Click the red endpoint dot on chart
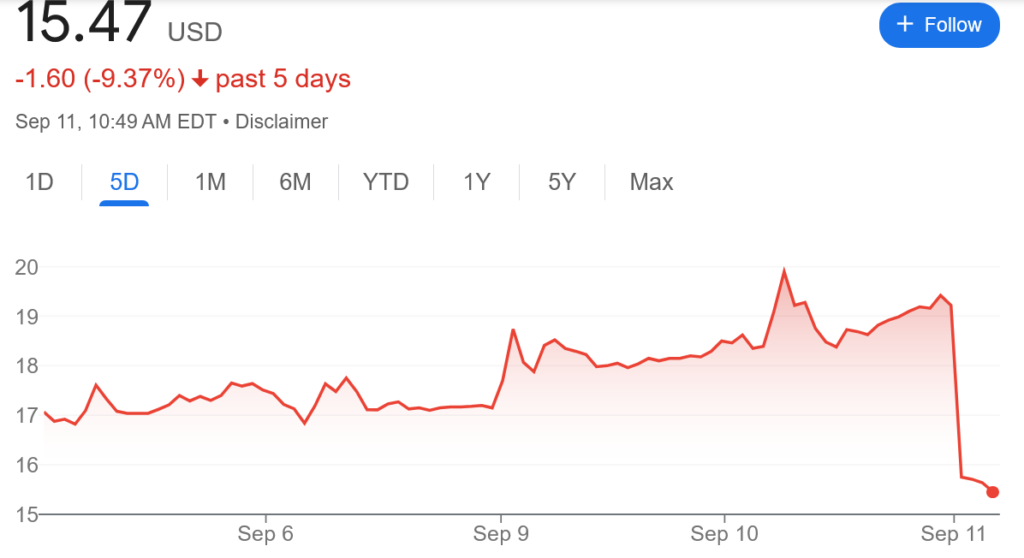The image size is (1024, 558). coord(992,491)
